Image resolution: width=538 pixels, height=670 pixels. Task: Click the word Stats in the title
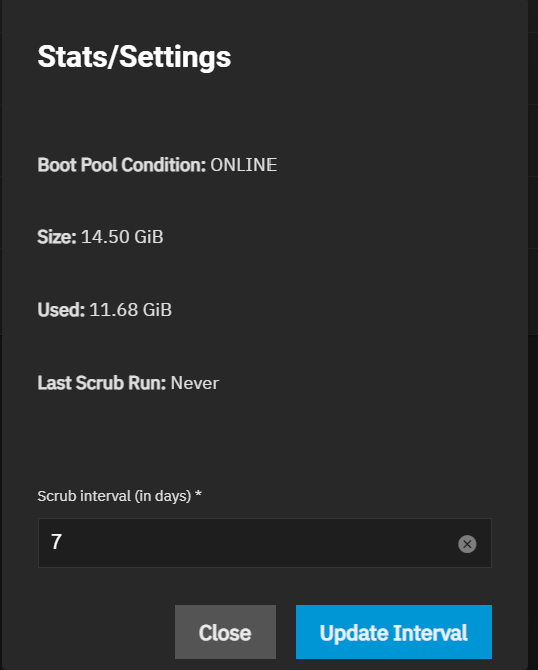coord(72,56)
